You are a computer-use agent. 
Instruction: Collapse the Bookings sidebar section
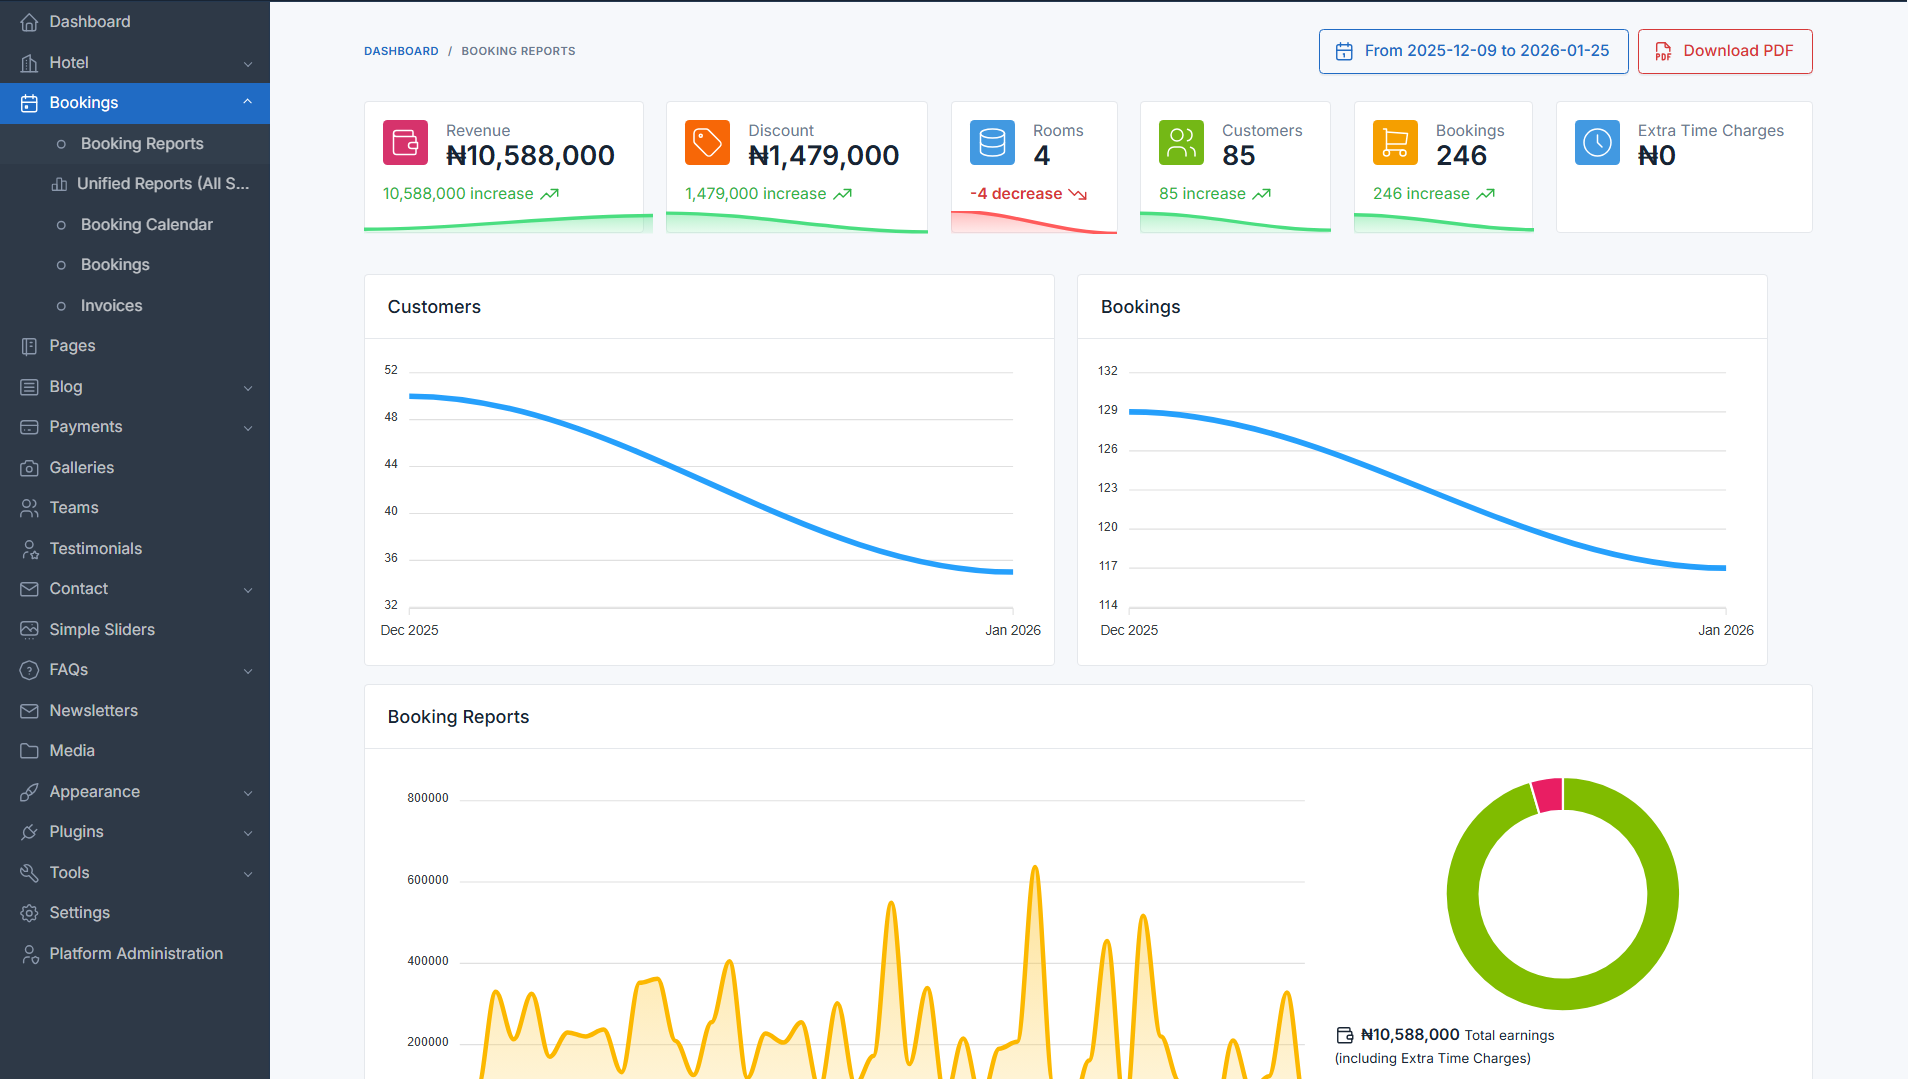tap(248, 103)
